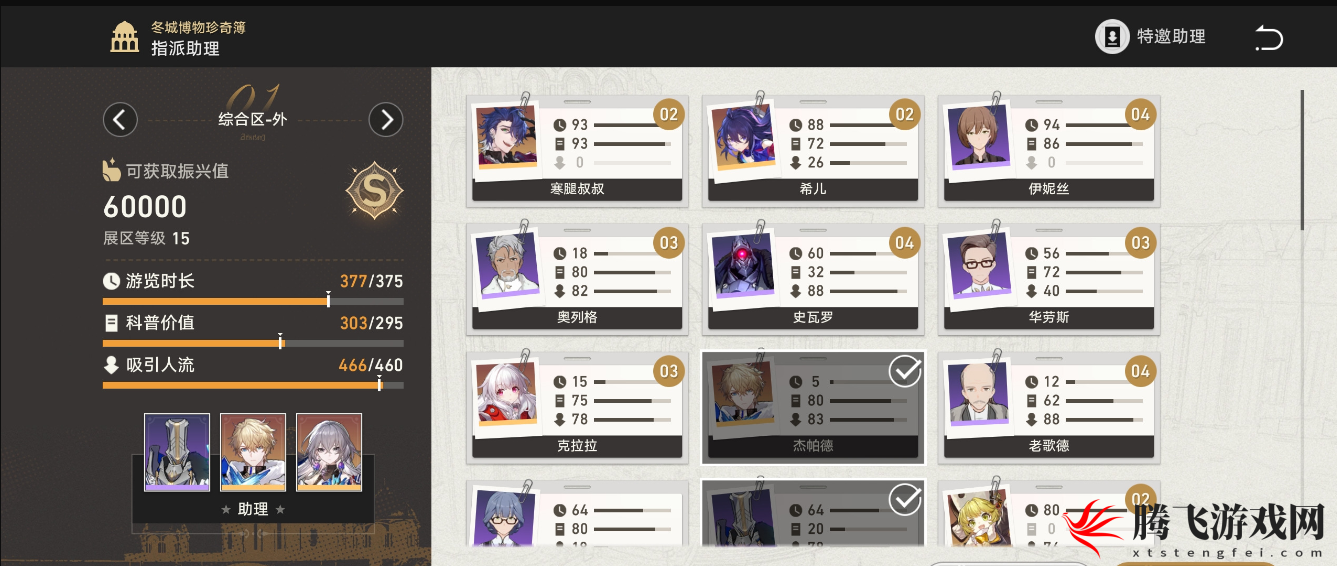Click the museum building icon in header
Viewport: 1337px width, 566px height.
(125, 37)
